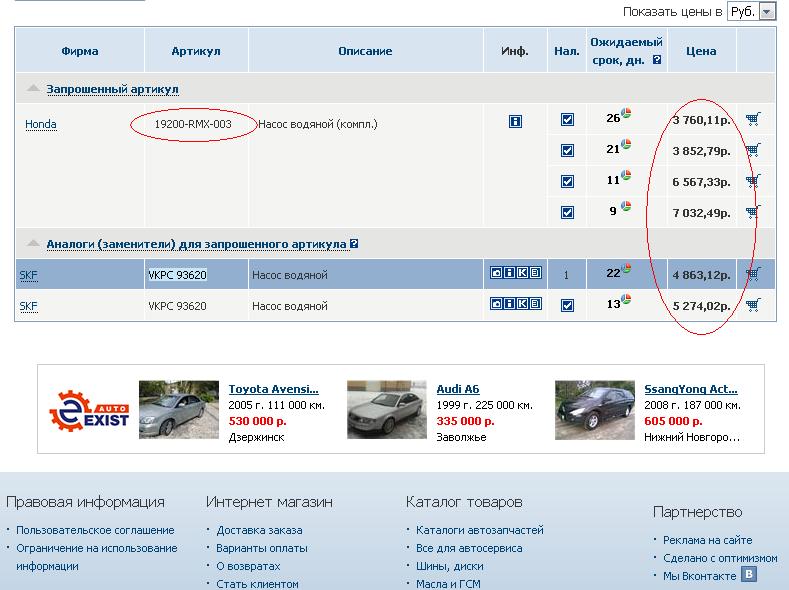Show delivery statistics pie icon beside 11 days

click(626, 175)
